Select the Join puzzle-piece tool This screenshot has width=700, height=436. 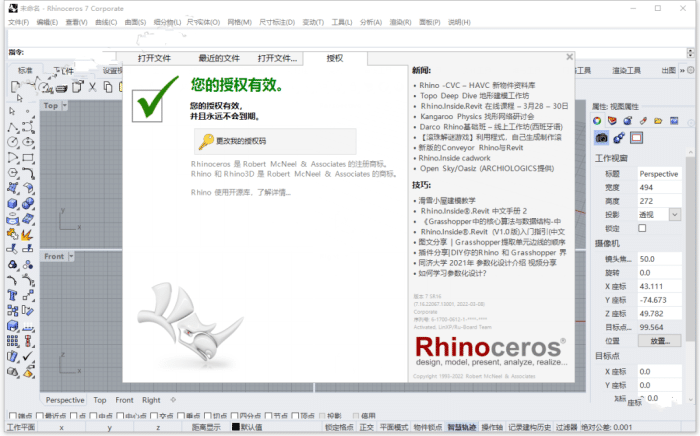tap(12, 234)
